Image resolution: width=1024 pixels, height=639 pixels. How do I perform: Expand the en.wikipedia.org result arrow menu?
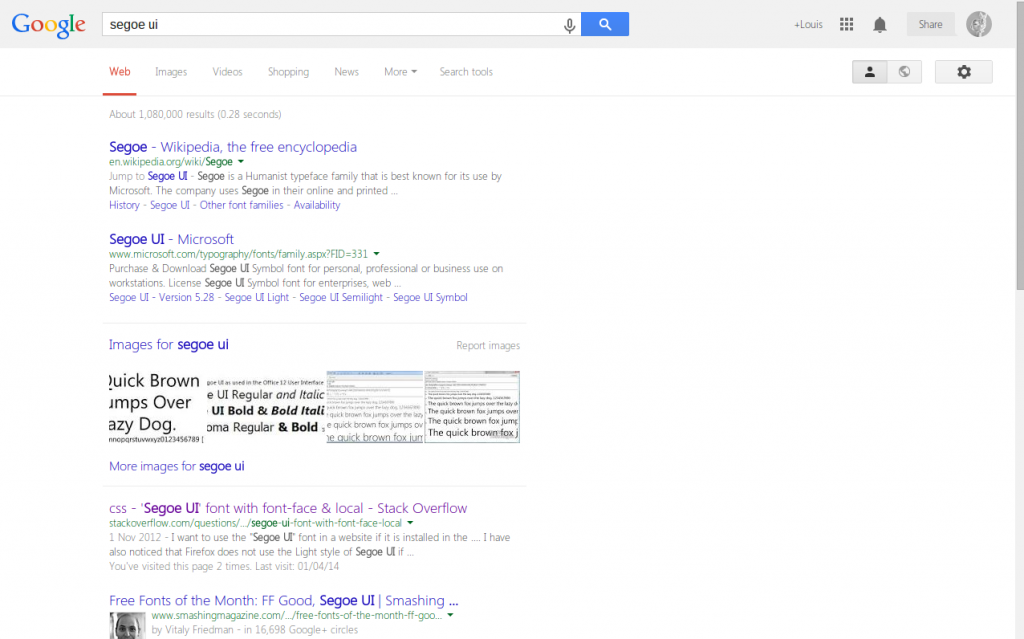coord(241,161)
